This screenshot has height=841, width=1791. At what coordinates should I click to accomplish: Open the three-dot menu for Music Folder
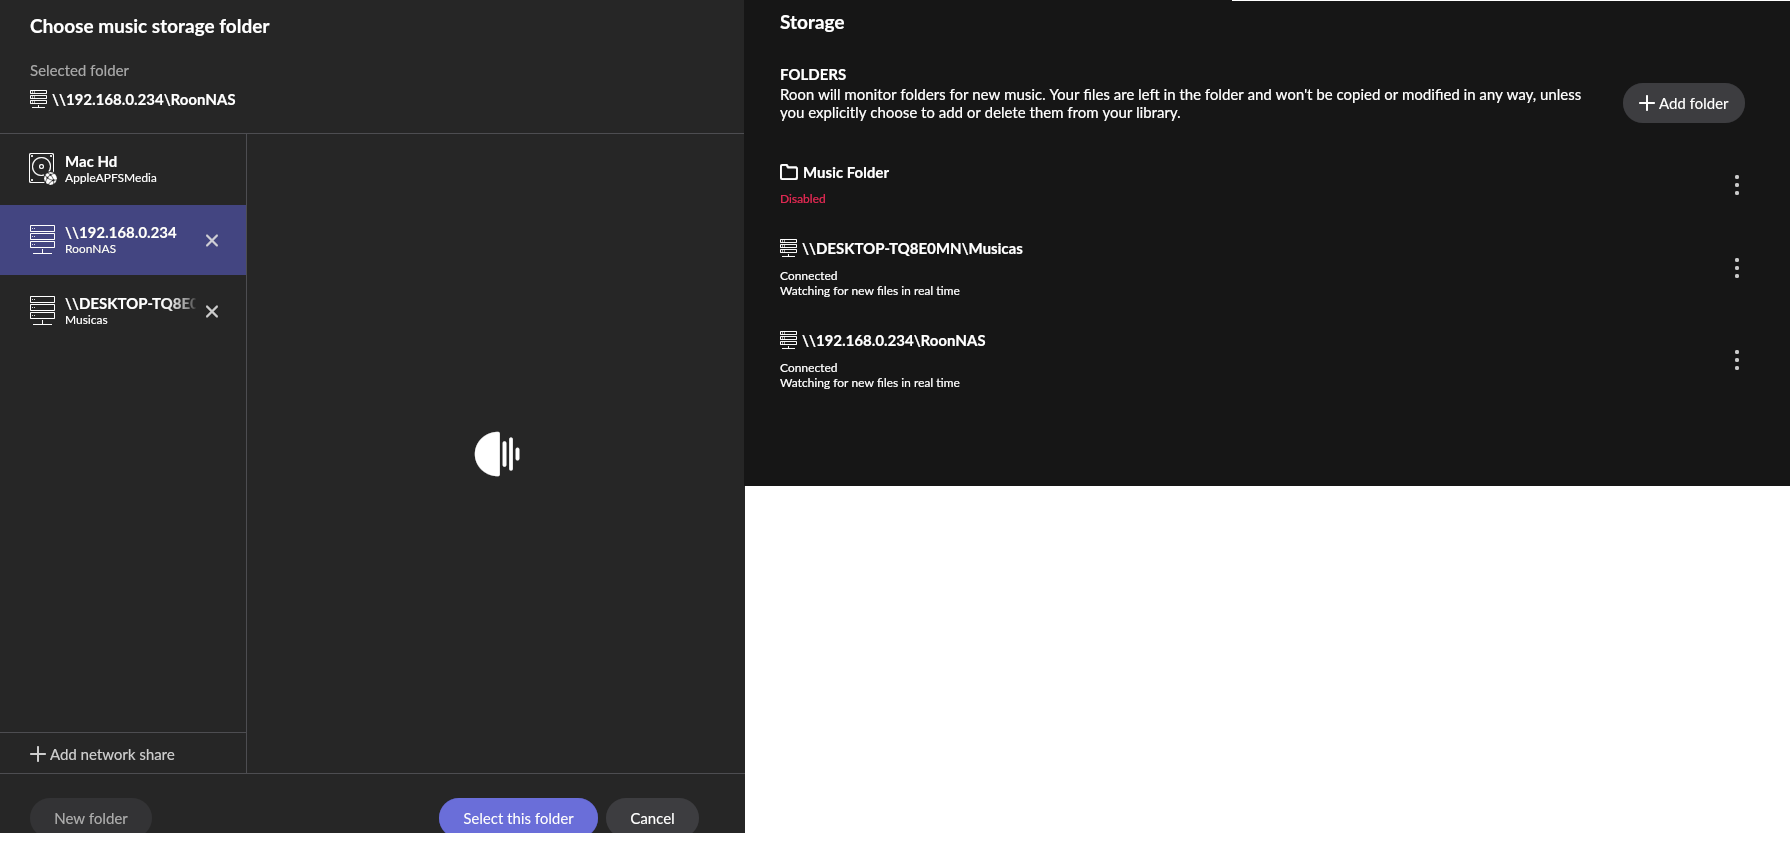pos(1736,185)
